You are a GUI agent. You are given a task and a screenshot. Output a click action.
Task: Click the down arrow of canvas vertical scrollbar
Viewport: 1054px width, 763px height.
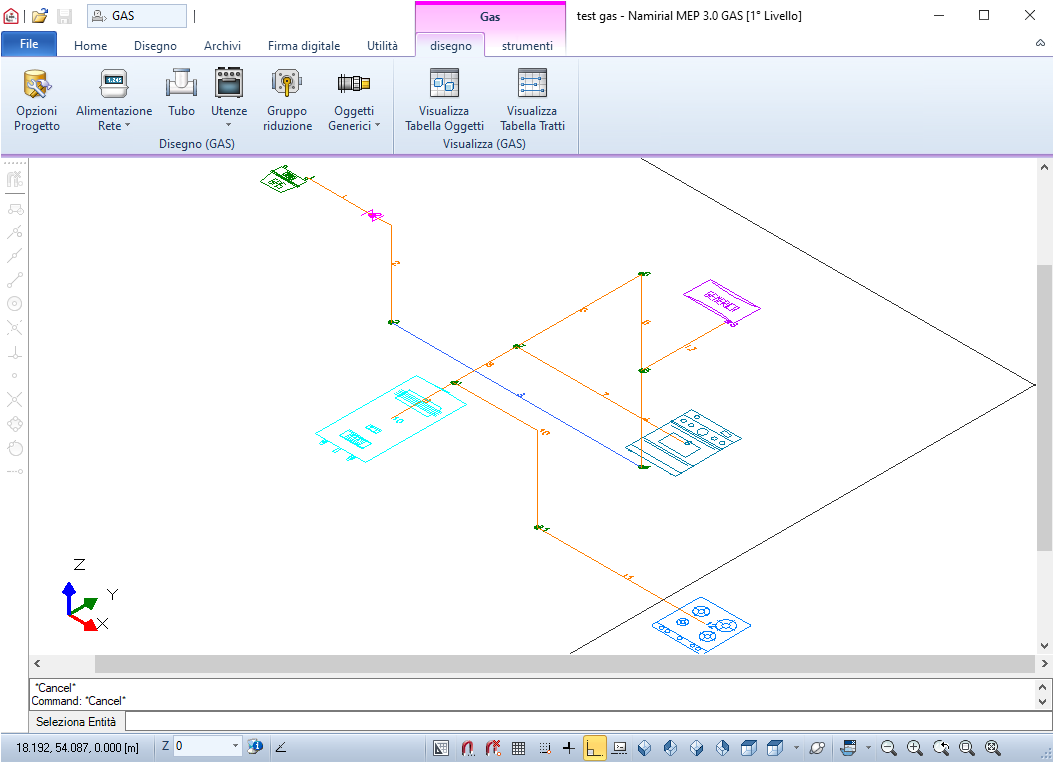click(1044, 646)
